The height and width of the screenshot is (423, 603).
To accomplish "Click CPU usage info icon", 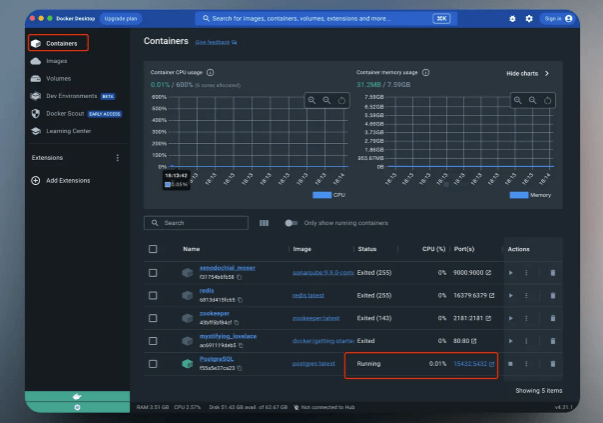I will coord(210,72).
